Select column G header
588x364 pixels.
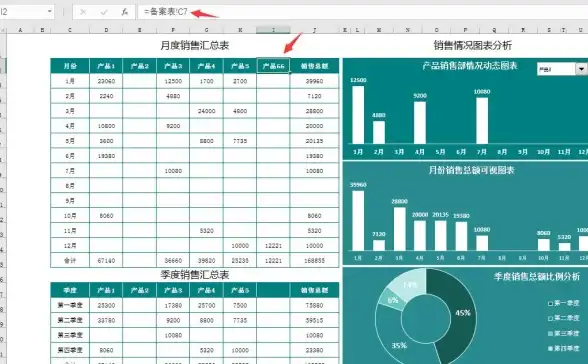tap(206, 30)
